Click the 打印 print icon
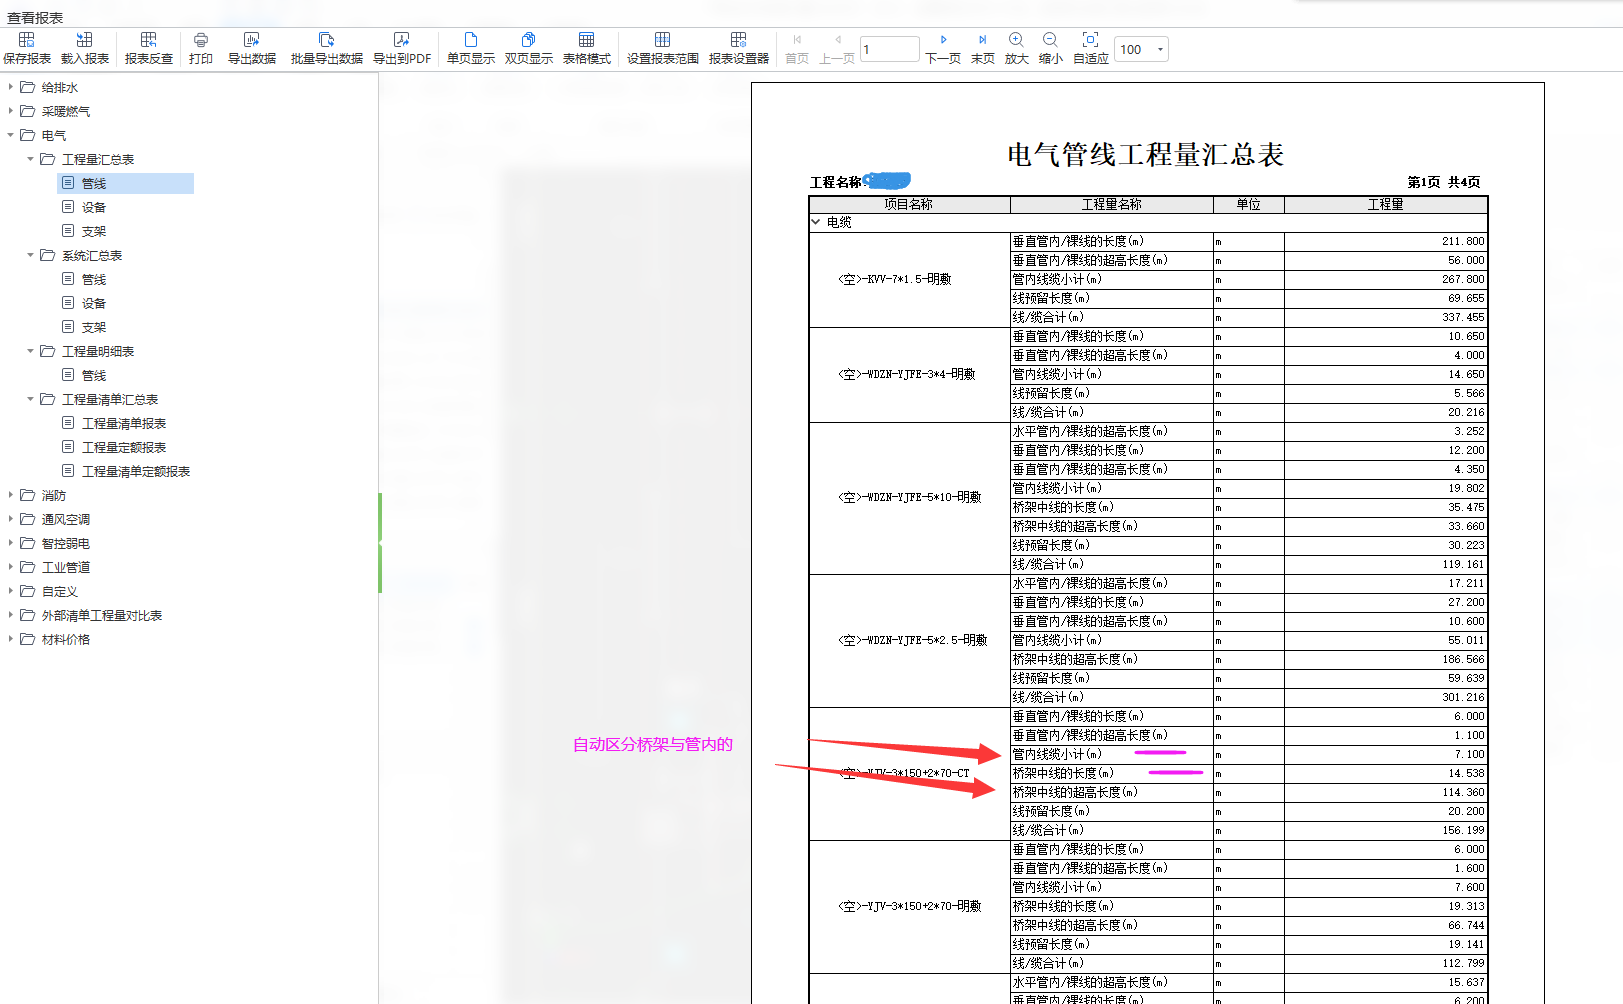 201,48
